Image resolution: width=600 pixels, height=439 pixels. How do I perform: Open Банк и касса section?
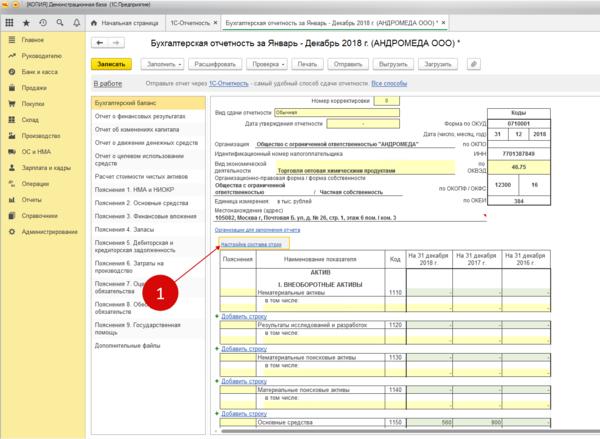[x=39, y=72]
